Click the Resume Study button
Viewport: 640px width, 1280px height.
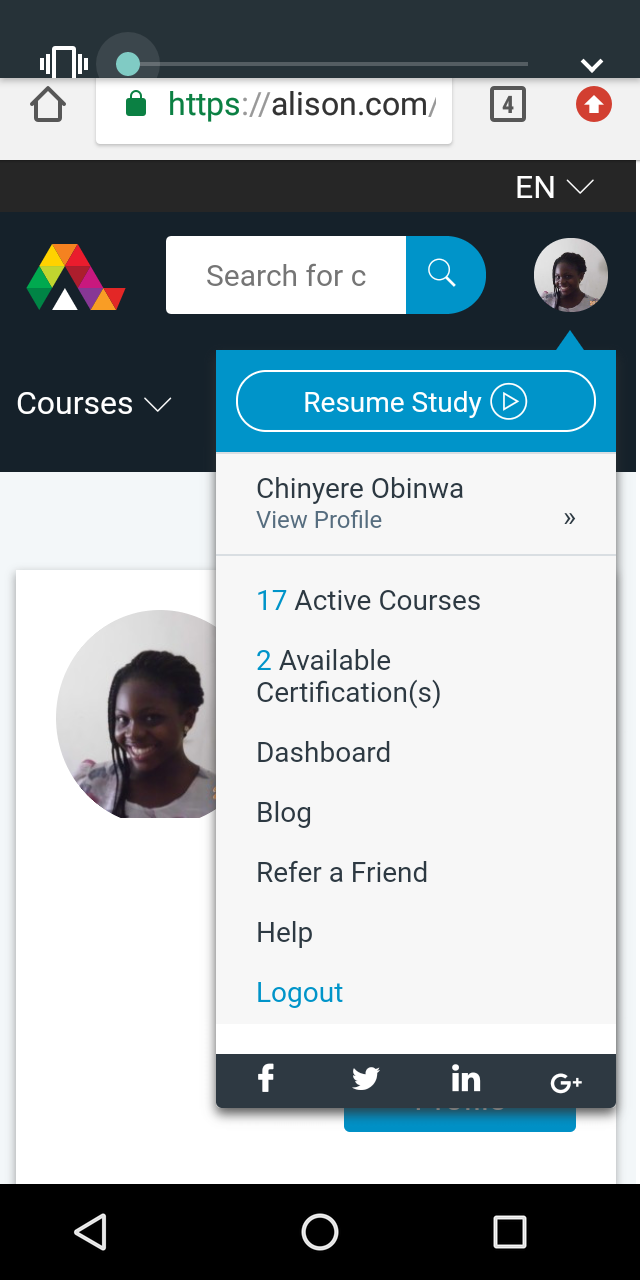pyautogui.click(x=415, y=402)
